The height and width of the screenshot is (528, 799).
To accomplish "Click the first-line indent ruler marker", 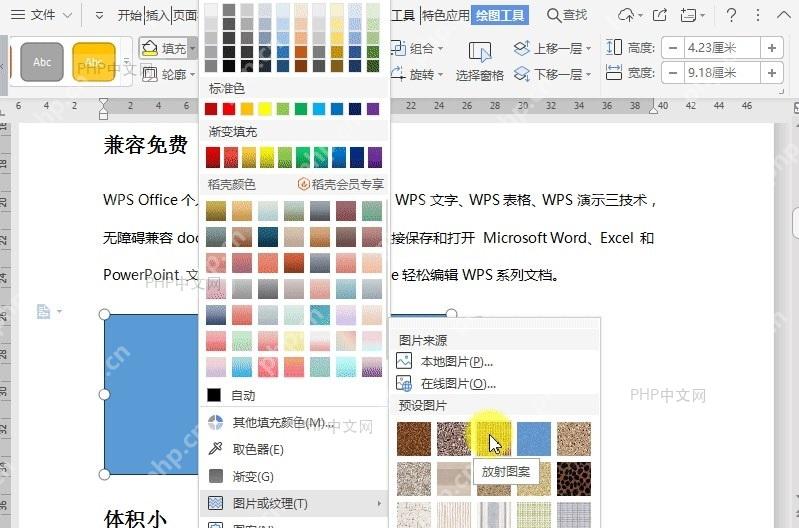I will (103, 102).
